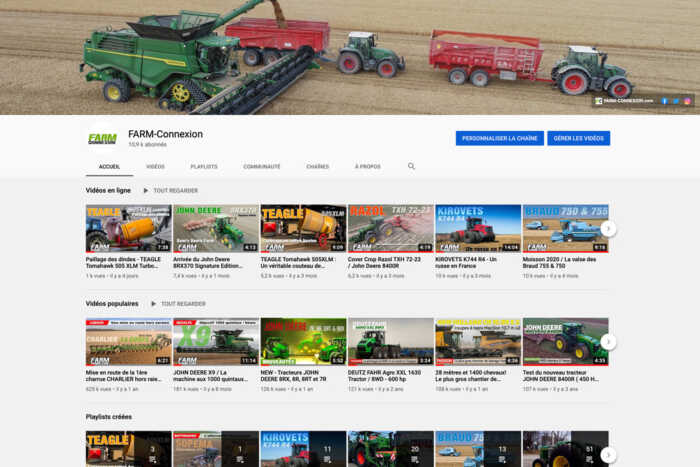Open the Vidéos populaires section heading
Viewport: 700px width, 467px height.
coord(112,304)
